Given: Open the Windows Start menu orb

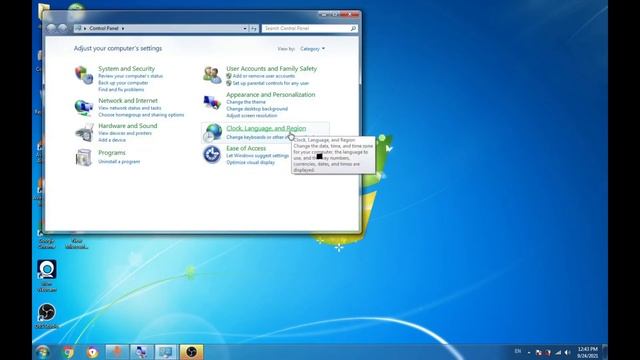Looking at the screenshot, I should (x=42, y=352).
